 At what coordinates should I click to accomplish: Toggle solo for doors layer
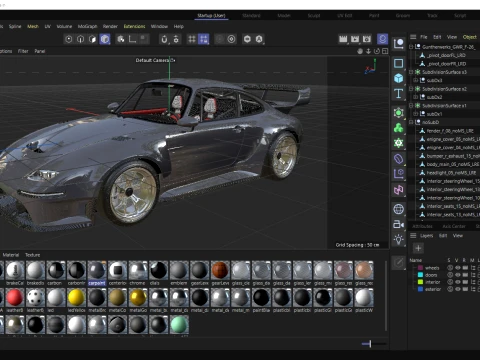[x=450, y=275]
